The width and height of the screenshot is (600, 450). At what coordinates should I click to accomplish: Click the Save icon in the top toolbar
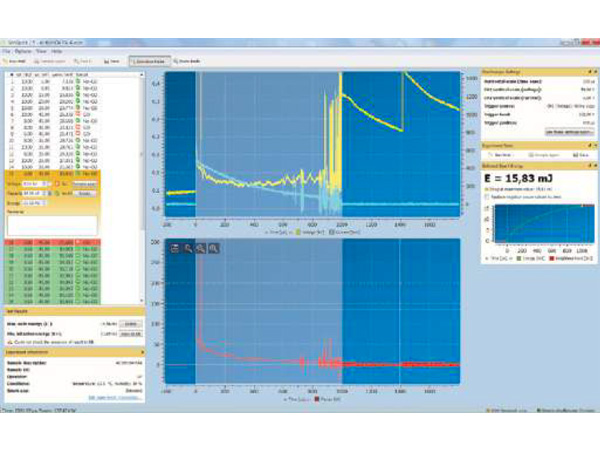113,60
